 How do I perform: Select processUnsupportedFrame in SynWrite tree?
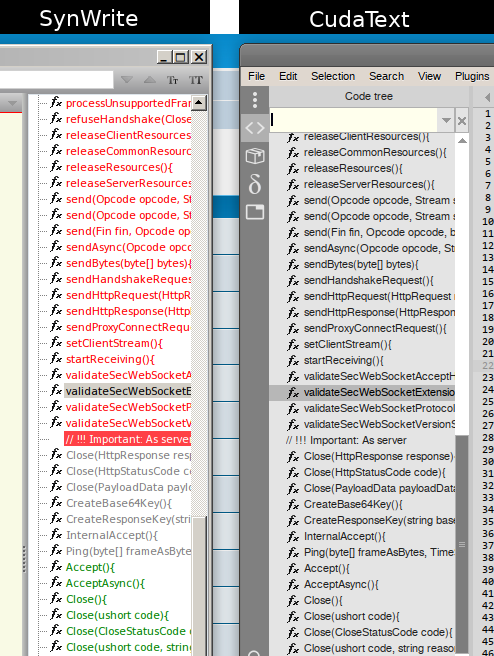[128, 103]
